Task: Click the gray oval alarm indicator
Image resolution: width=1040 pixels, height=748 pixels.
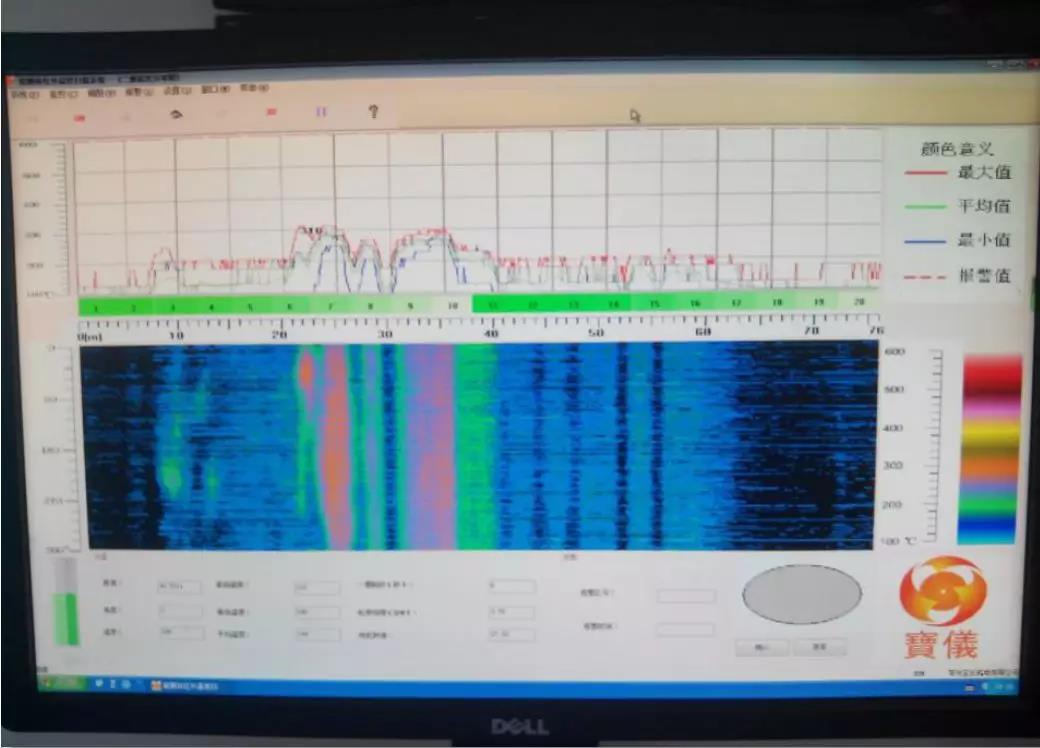Action: [801, 594]
